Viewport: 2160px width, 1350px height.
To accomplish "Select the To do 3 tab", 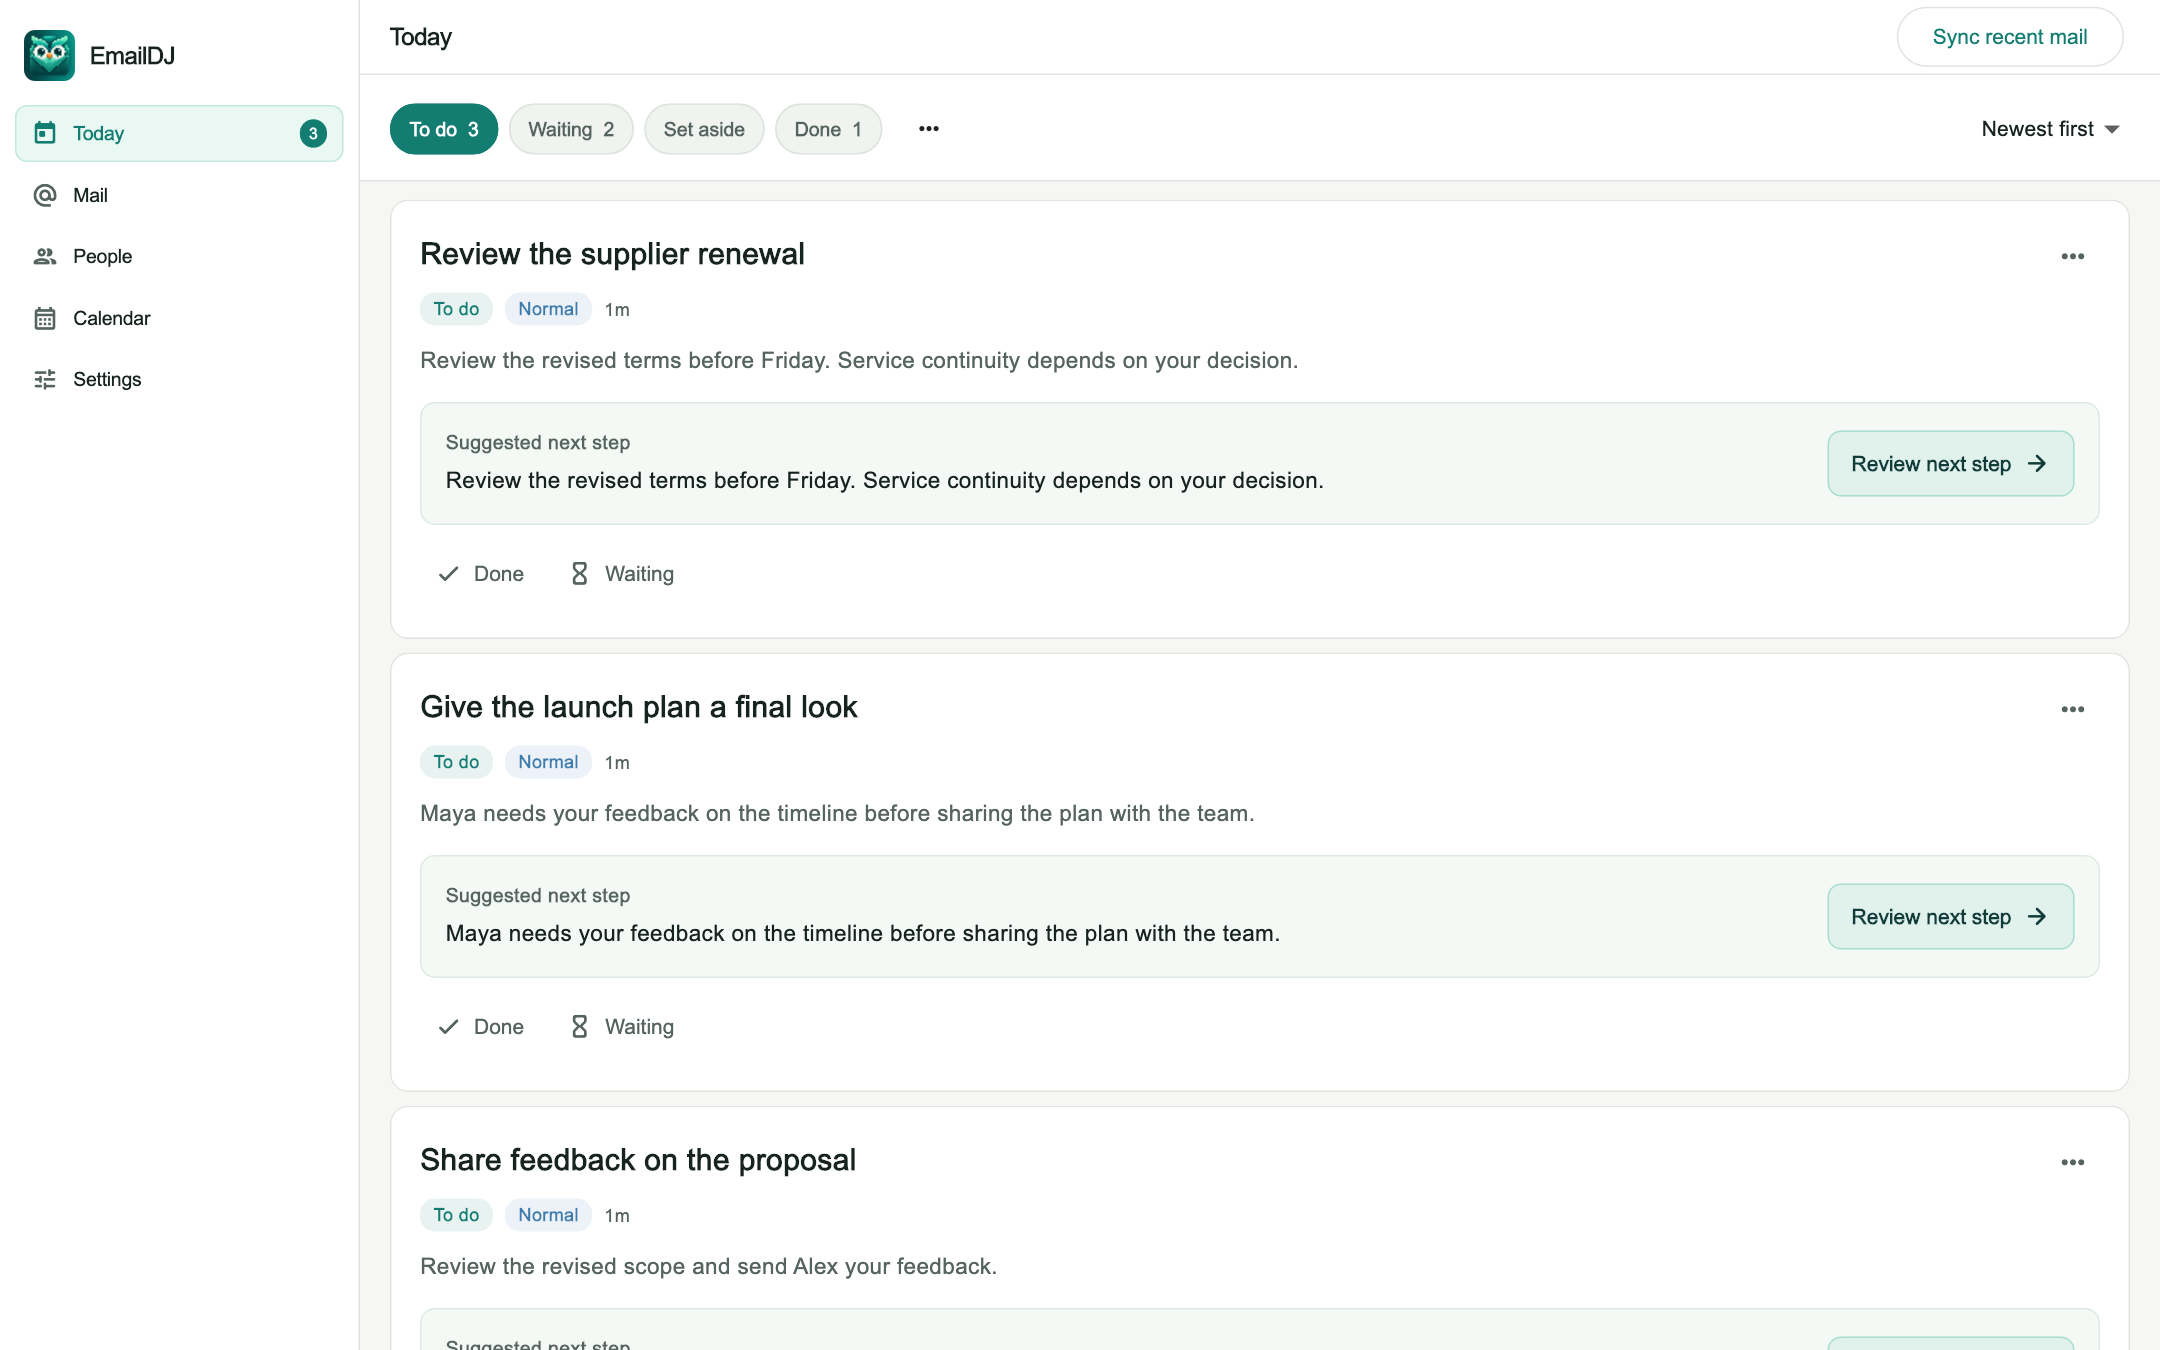I will (444, 129).
